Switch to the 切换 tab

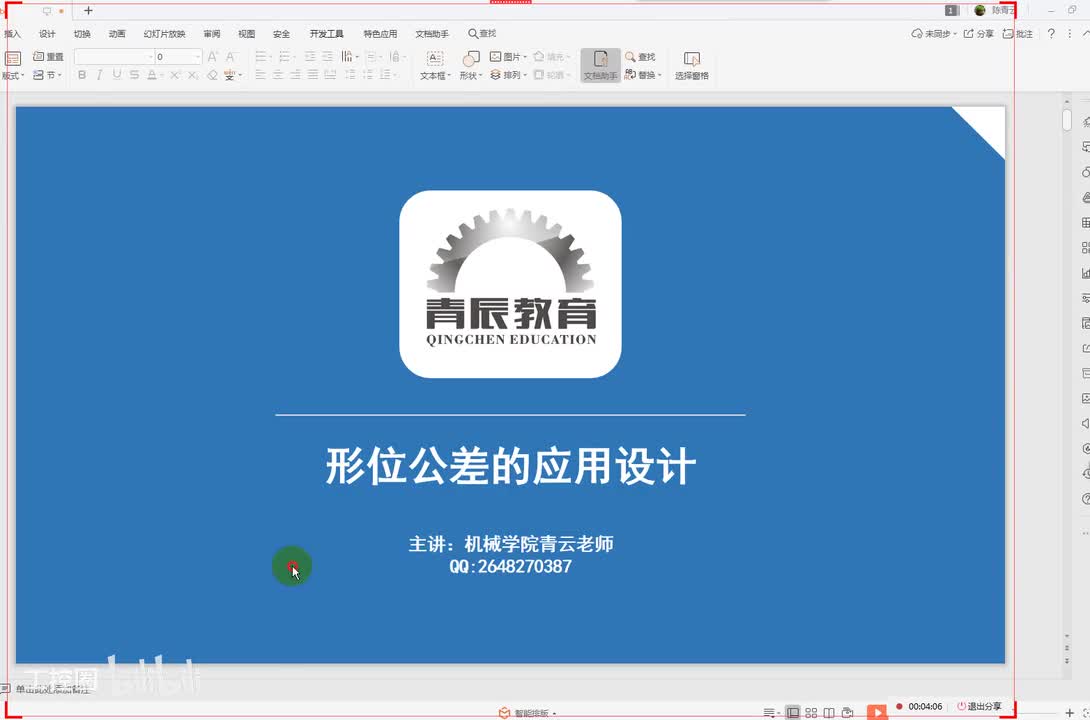[x=82, y=34]
